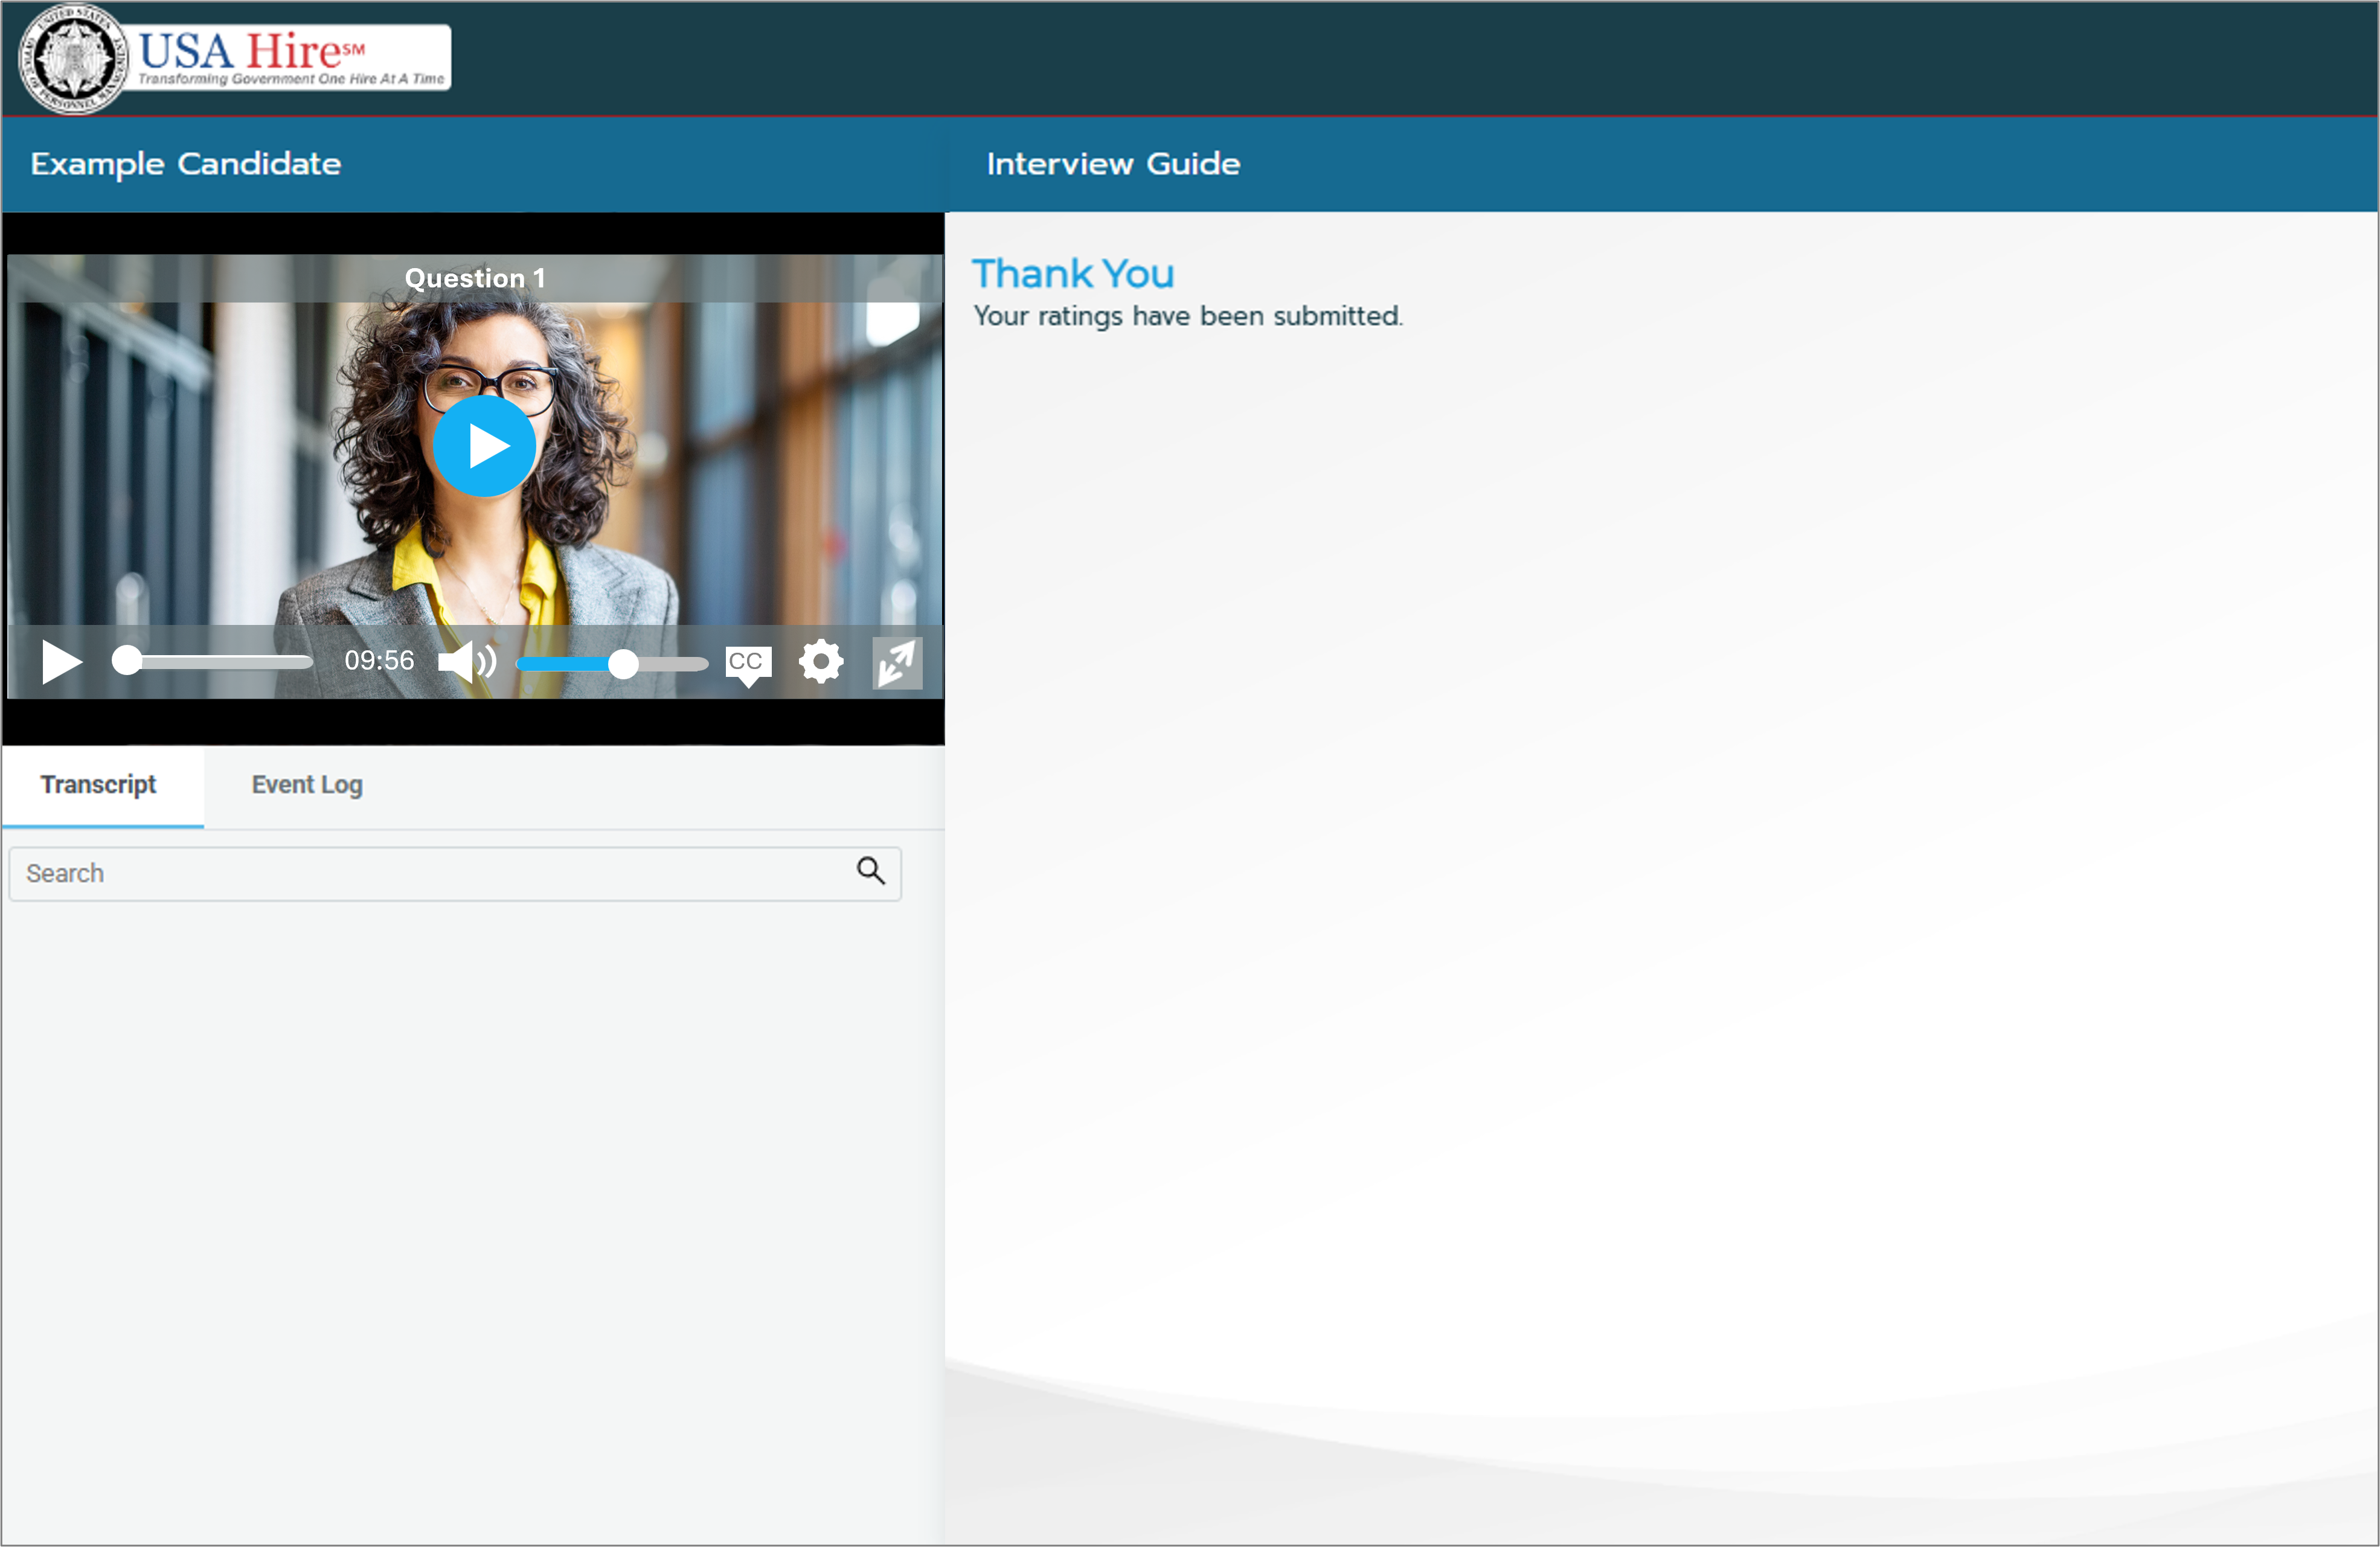Click the Example Candidate header
This screenshot has height=1547, width=2380.
click(186, 164)
